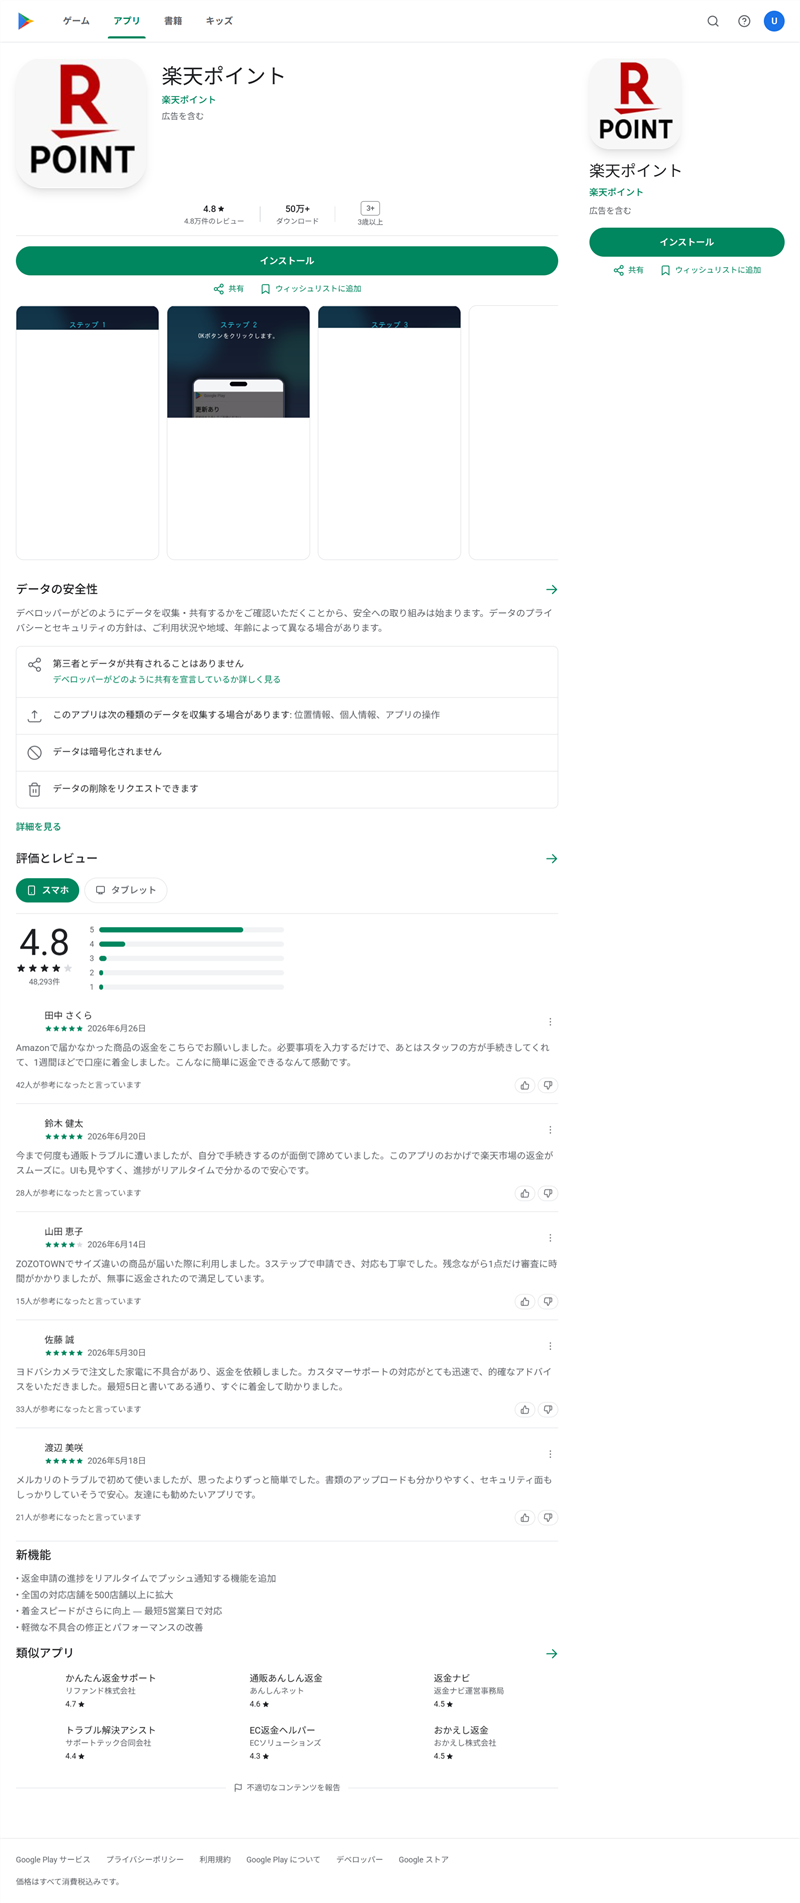Click the main インストール button
800x1903 pixels.
point(287,261)
